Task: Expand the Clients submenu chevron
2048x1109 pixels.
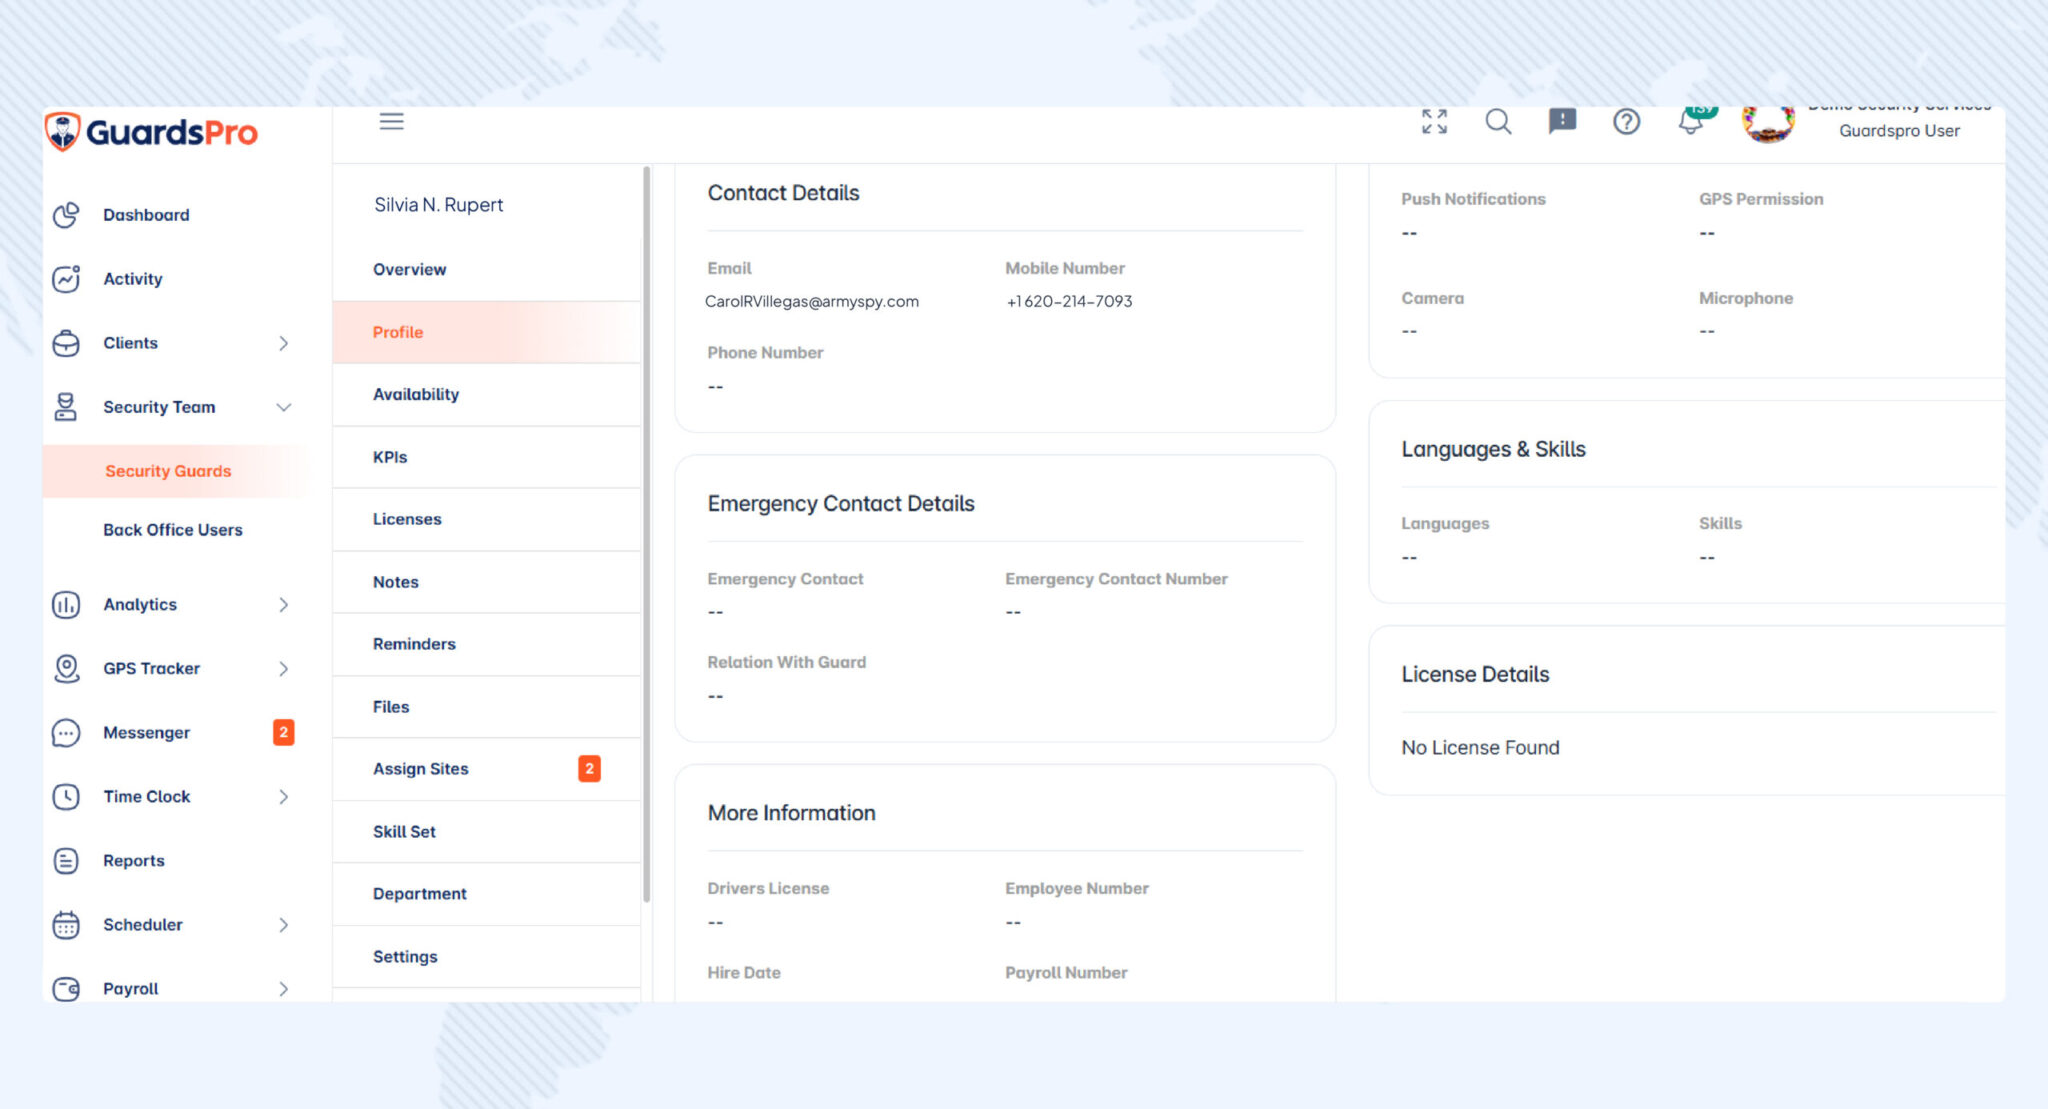Action: coord(284,343)
